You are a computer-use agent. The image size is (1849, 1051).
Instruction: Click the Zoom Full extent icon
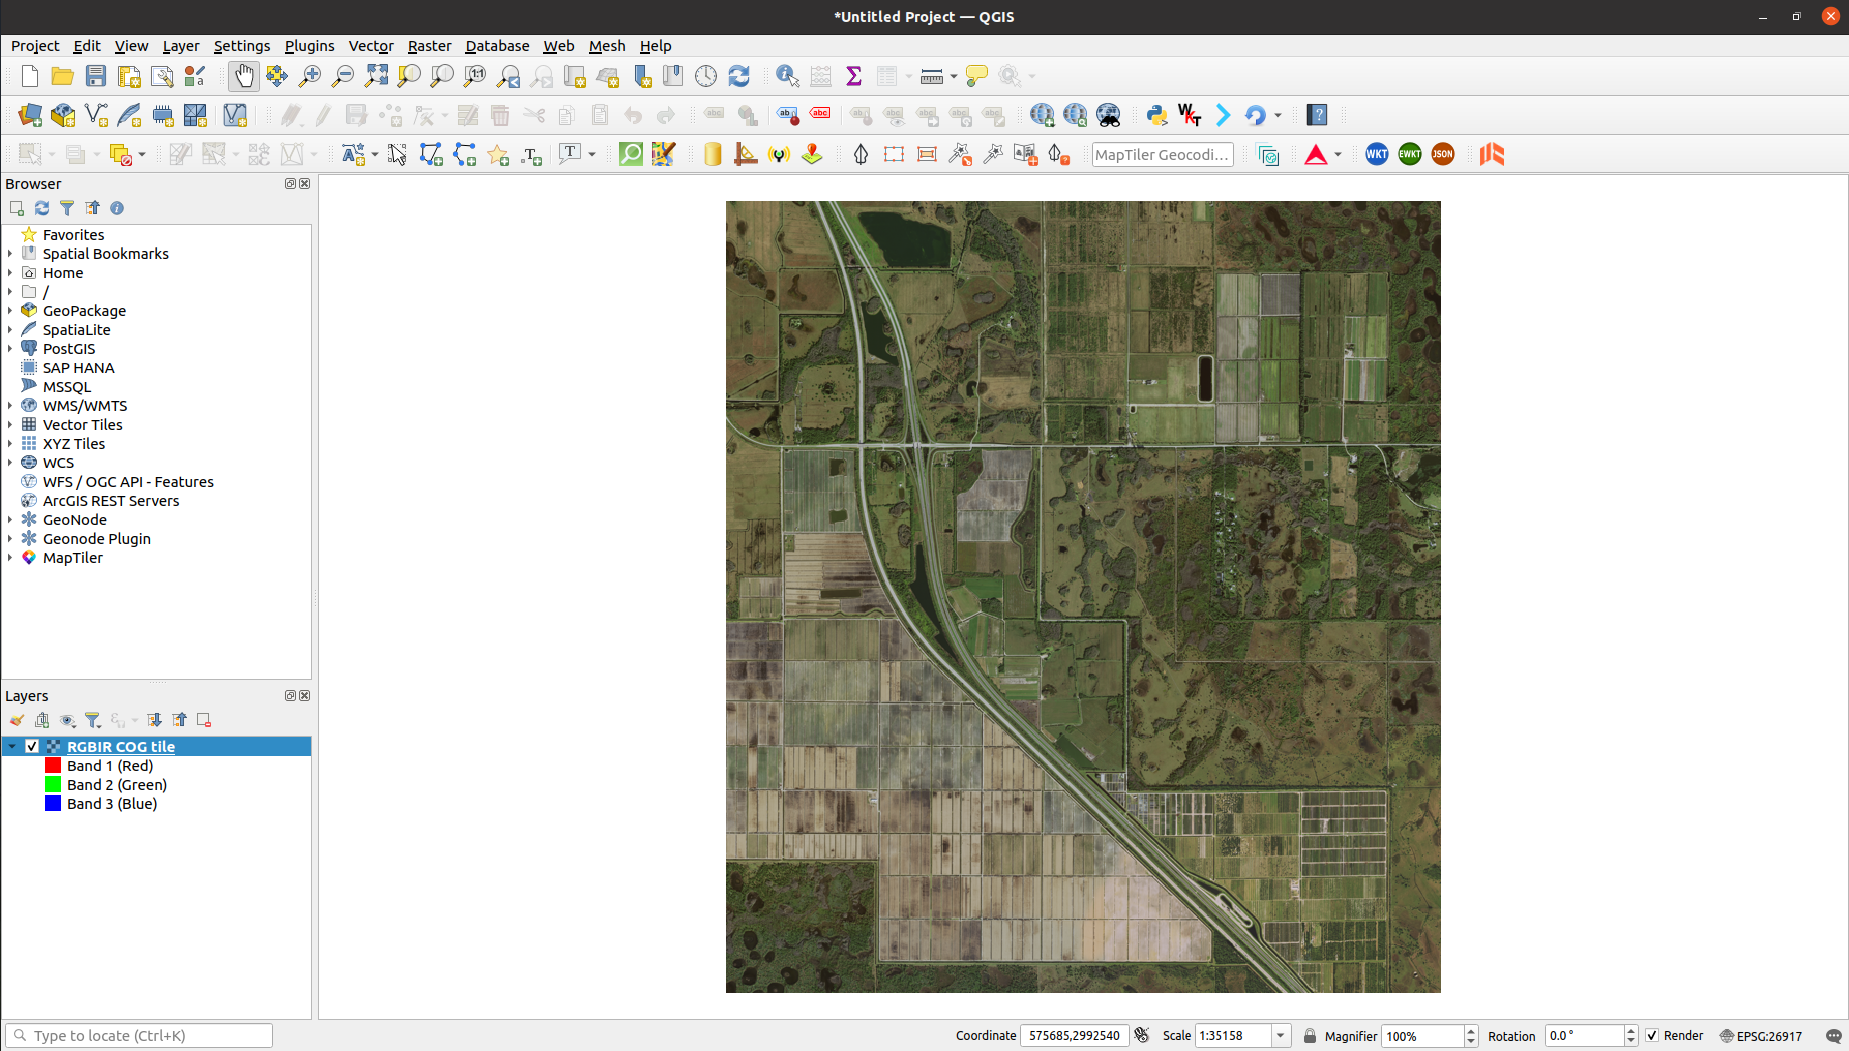tap(376, 76)
